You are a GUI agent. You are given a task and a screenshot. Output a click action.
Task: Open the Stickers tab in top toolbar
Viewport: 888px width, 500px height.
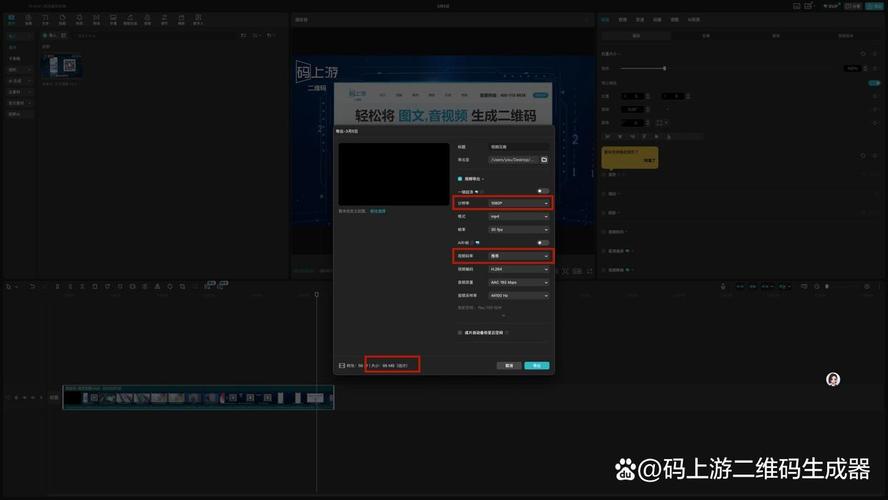point(62,20)
